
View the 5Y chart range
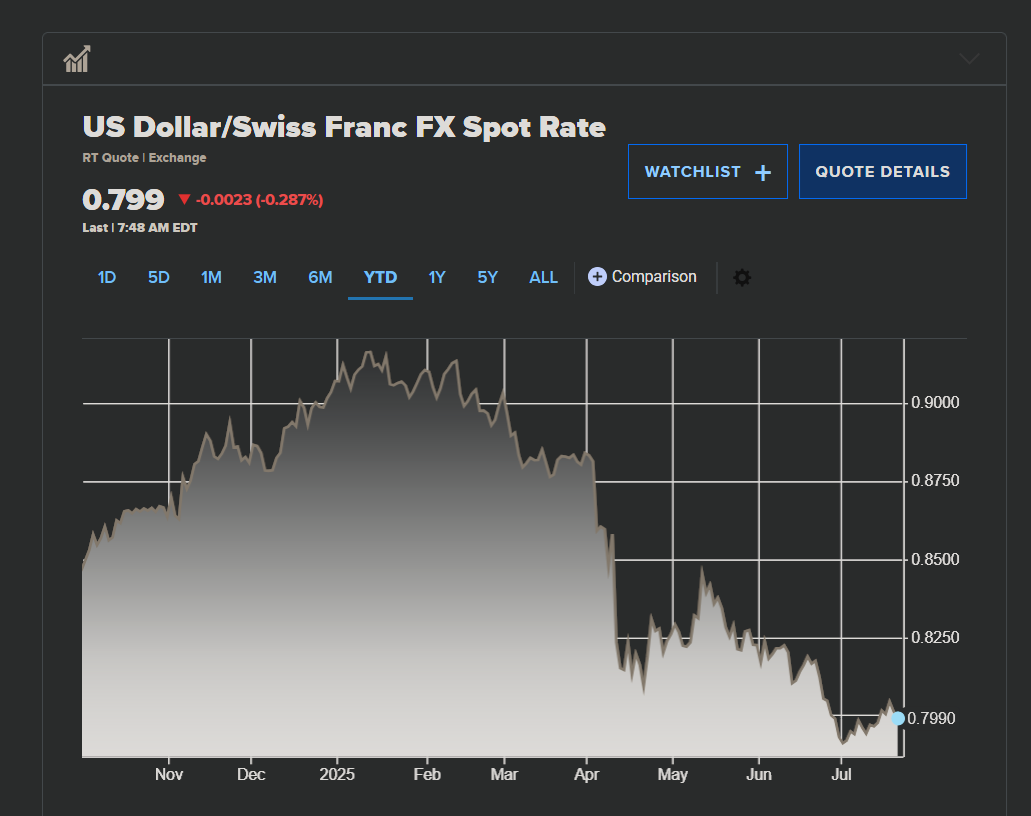(487, 277)
